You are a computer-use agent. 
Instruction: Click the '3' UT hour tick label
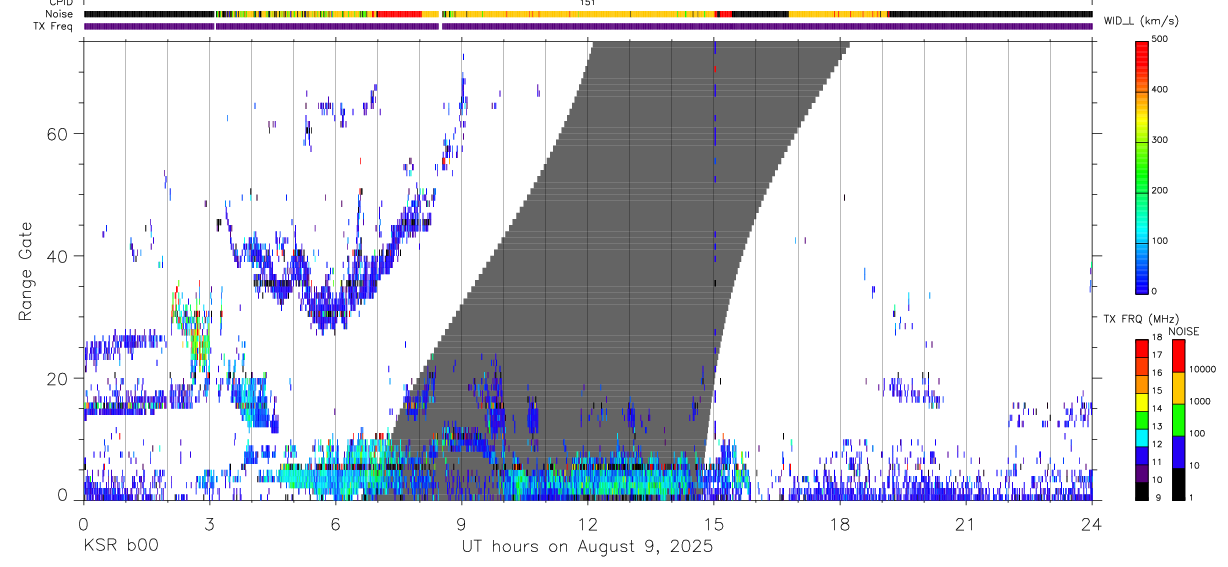(209, 523)
